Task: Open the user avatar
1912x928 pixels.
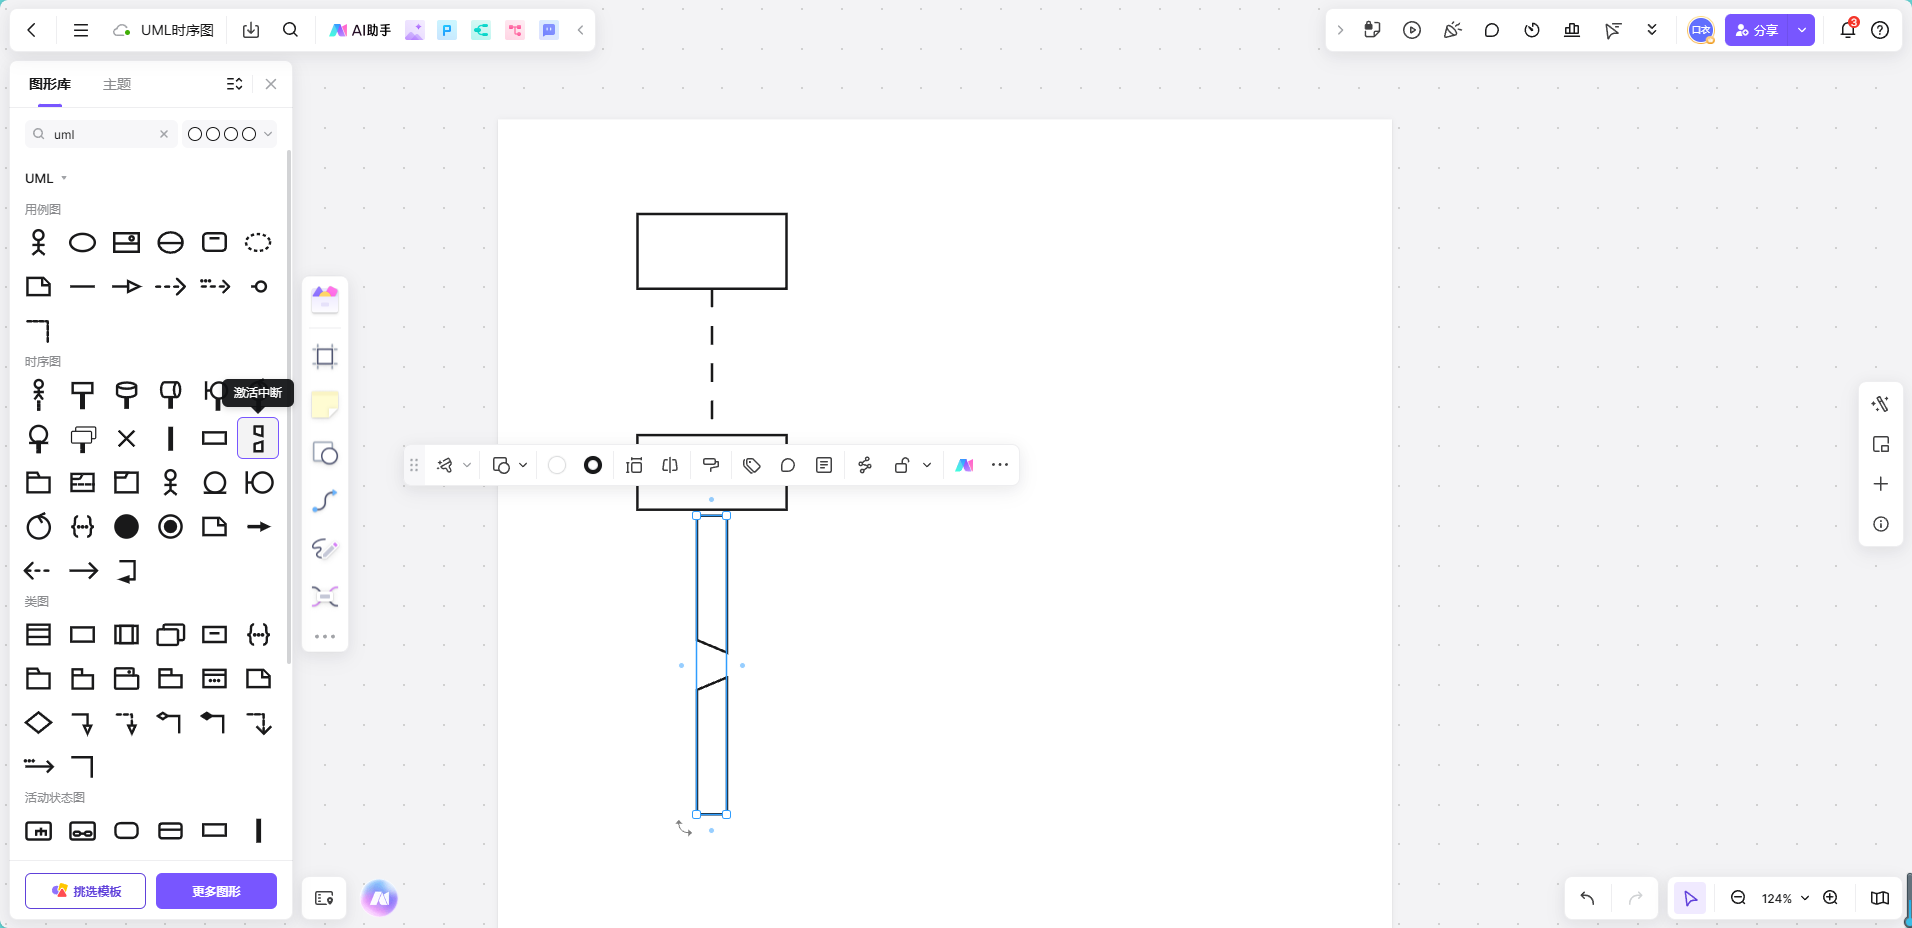Action: point(1701,30)
